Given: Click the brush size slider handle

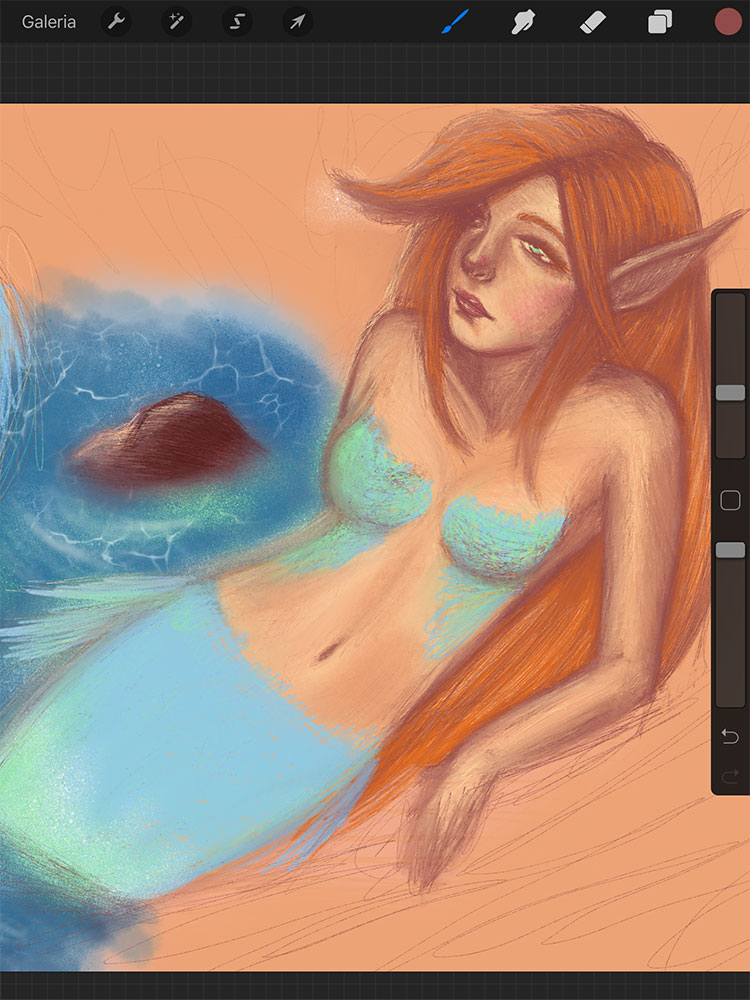Looking at the screenshot, I should coord(730,392).
